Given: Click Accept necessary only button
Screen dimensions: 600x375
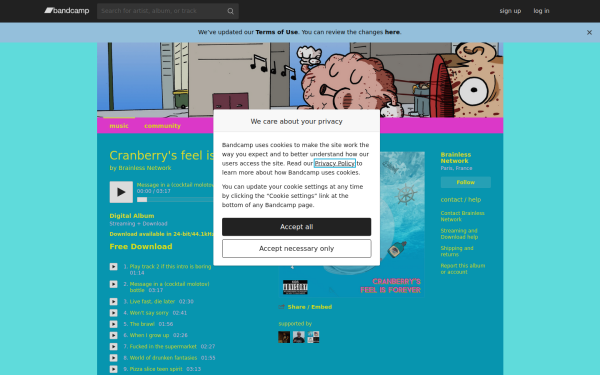Looking at the screenshot, I should (x=297, y=249).
